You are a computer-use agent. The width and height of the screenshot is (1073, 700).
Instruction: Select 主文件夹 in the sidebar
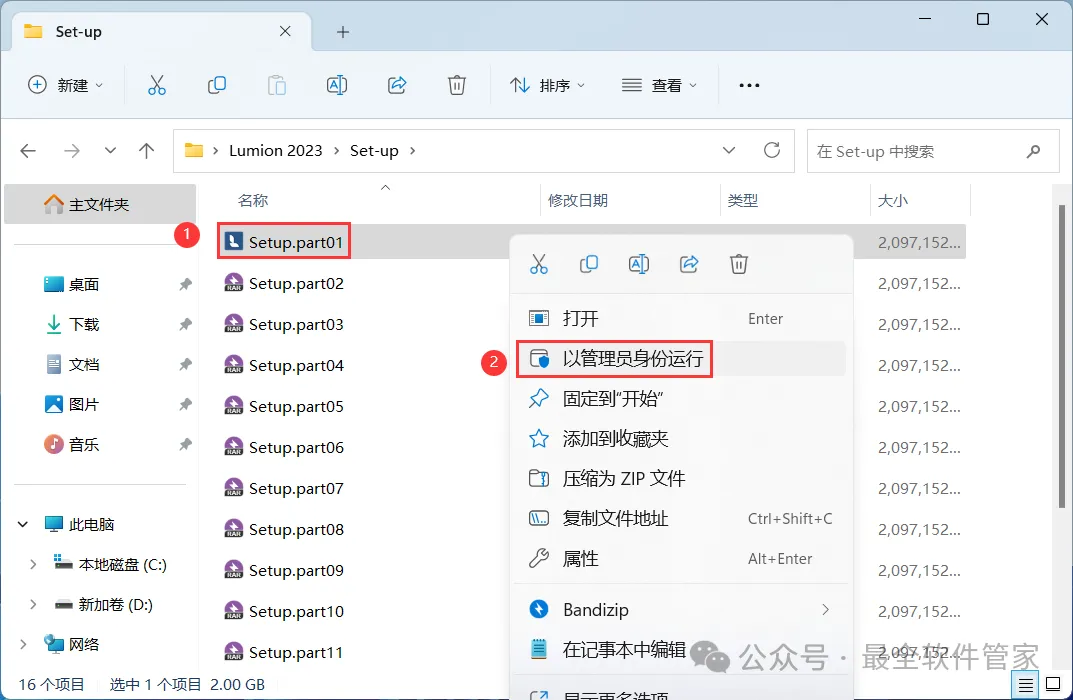[100, 204]
